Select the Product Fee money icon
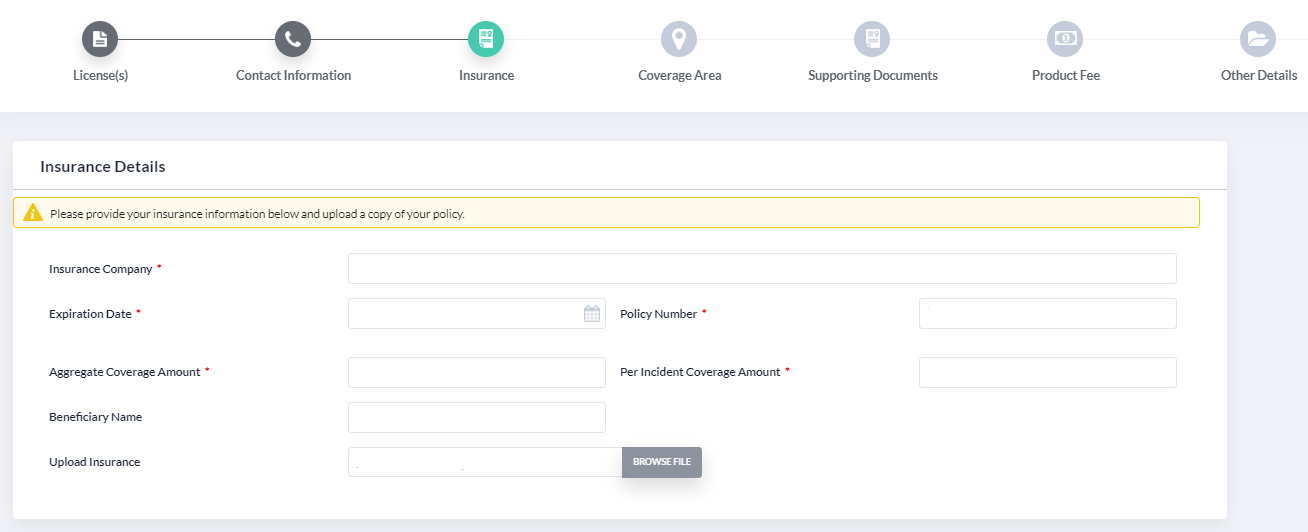This screenshot has height=532, width=1308. (1065, 39)
